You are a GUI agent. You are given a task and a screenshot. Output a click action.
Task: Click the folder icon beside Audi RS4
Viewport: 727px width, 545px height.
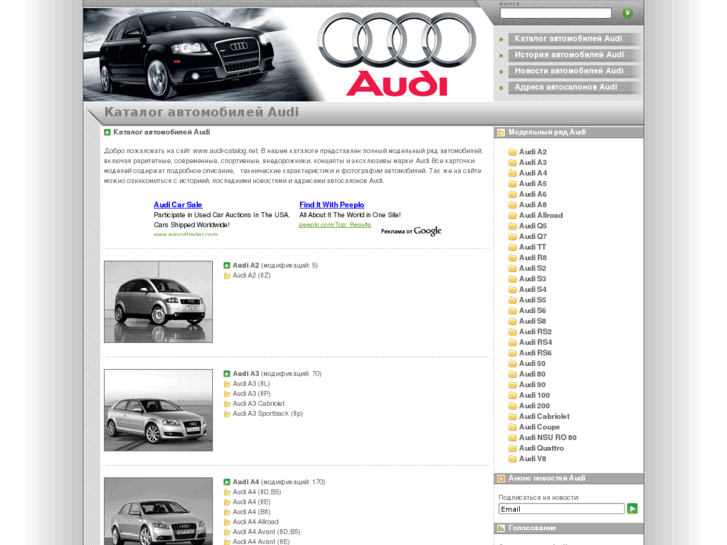[x=512, y=342]
